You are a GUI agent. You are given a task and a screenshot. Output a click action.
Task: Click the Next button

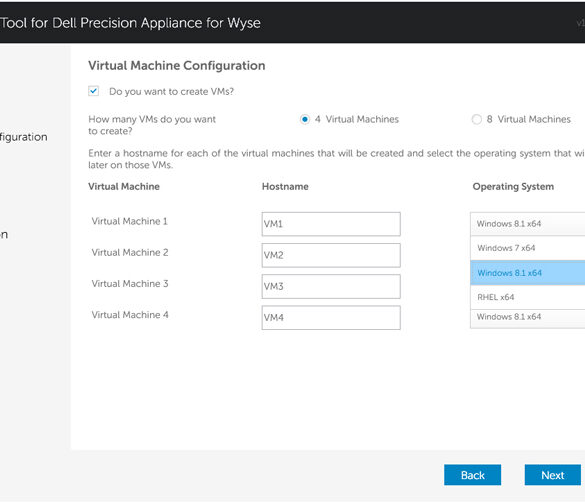click(x=553, y=475)
